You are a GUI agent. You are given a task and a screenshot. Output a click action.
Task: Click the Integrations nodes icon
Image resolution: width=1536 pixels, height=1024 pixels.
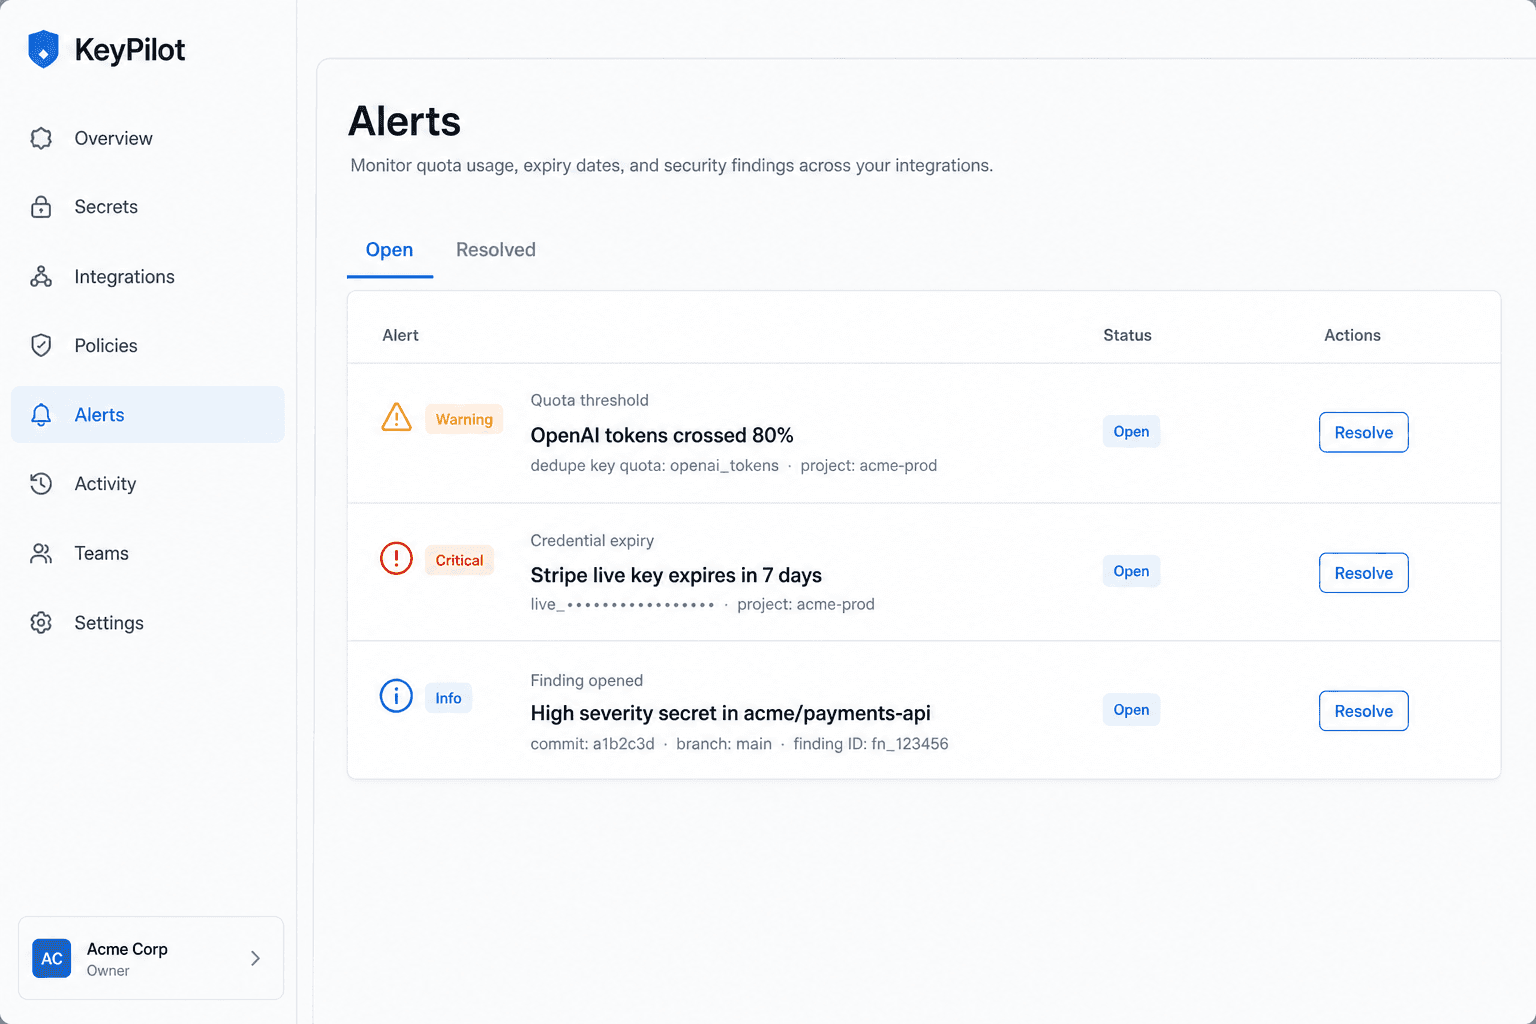(41, 277)
